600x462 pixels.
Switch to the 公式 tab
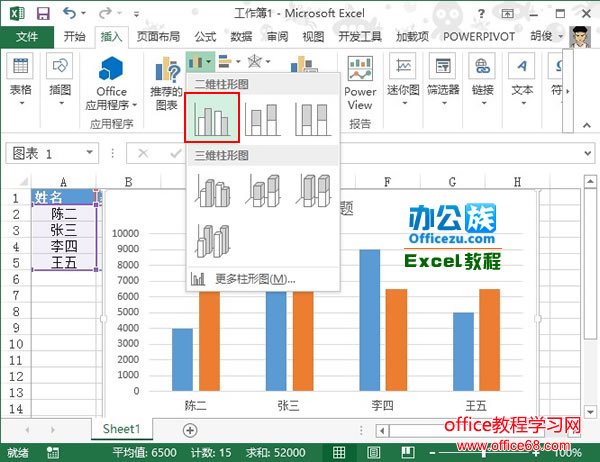(205, 37)
